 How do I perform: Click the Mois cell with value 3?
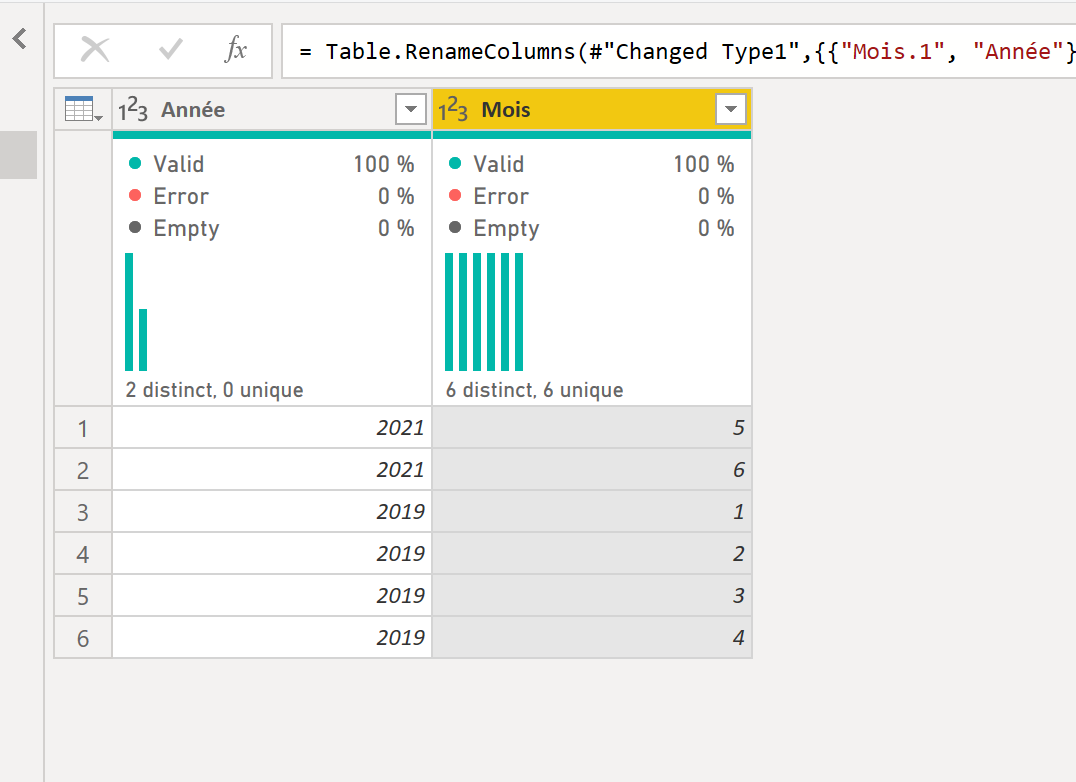pos(592,595)
